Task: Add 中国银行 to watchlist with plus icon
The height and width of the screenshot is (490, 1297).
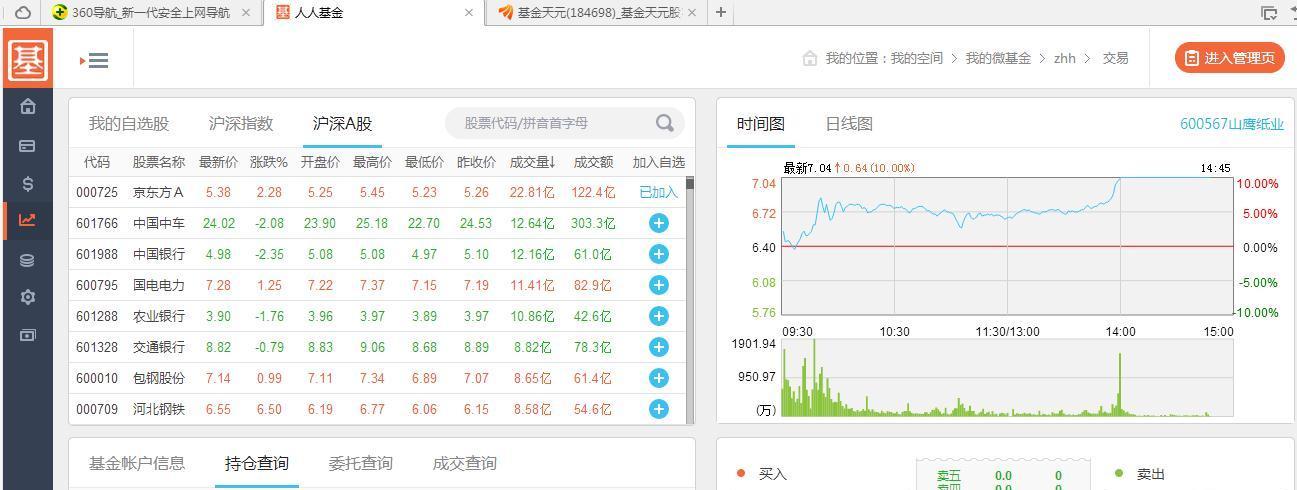Action: pos(658,254)
